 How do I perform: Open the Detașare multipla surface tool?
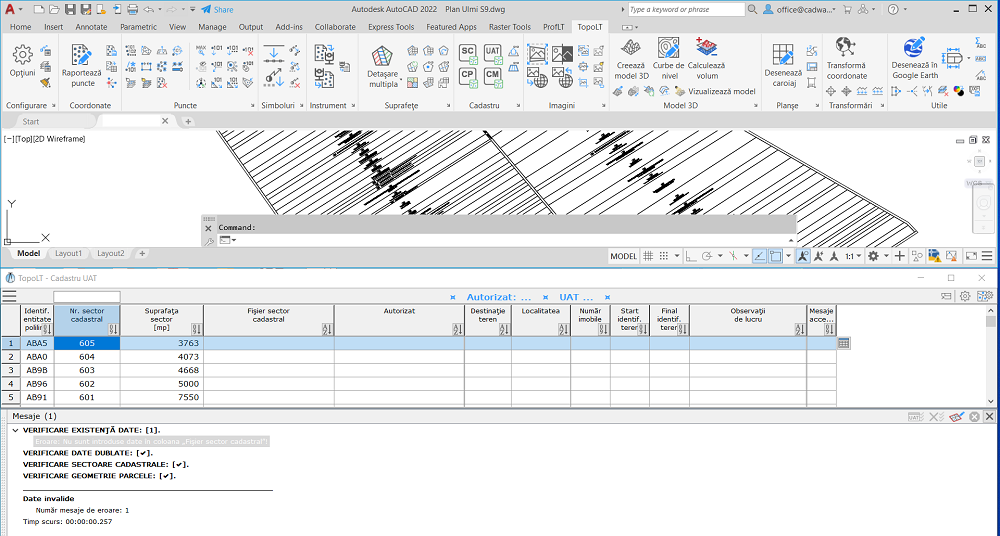click(383, 67)
